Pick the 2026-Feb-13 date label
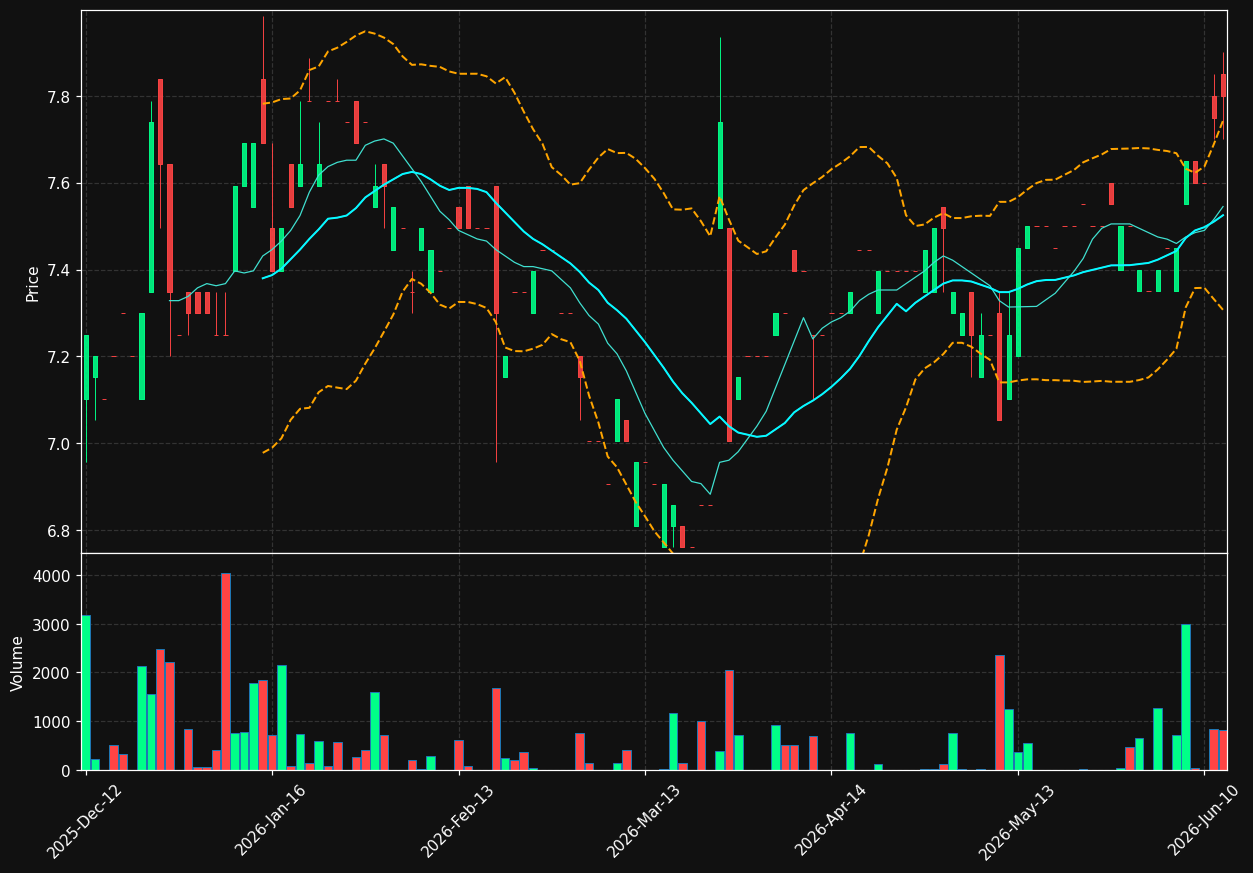1253x873 pixels. pos(457,821)
